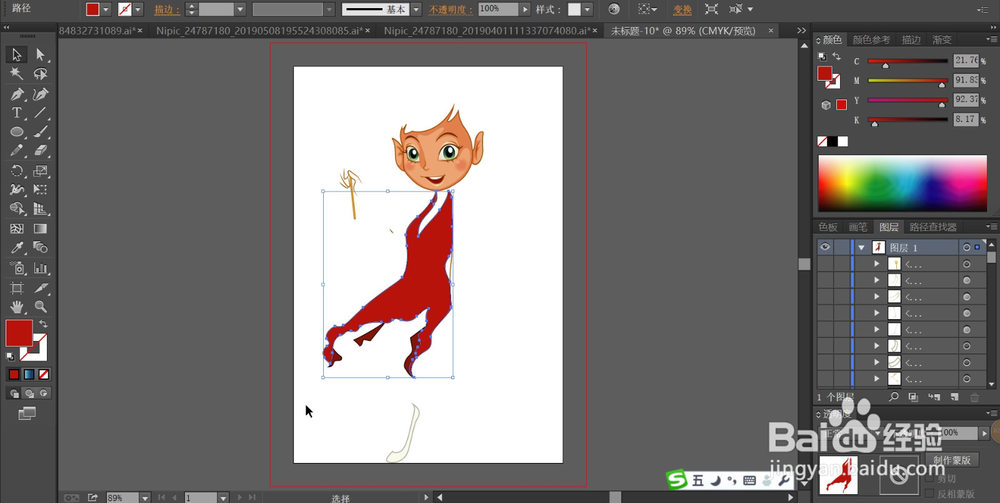Image resolution: width=1000 pixels, height=503 pixels.
Task: Go to next artboard in status bar
Action: point(240,498)
